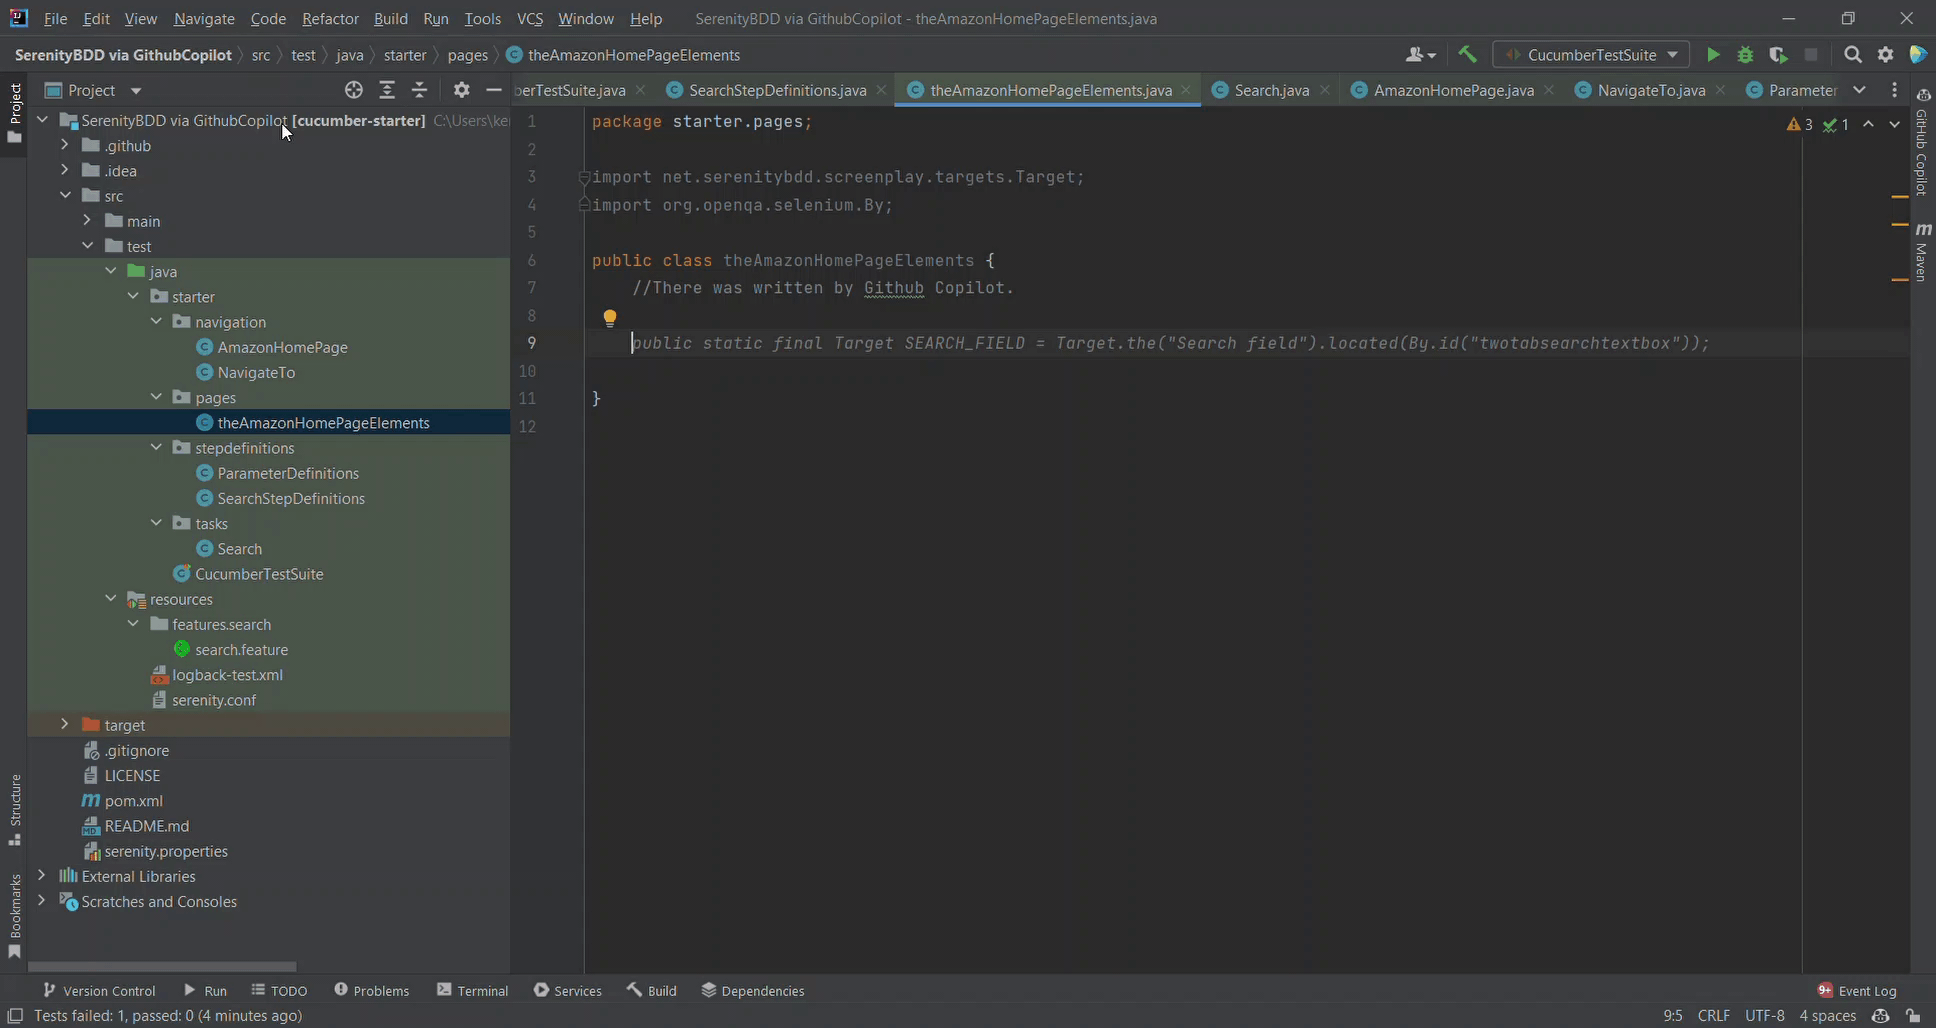The height and width of the screenshot is (1028, 1936).
Task: Toggle read-only lock icon in status bar
Action: point(1912,1015)
